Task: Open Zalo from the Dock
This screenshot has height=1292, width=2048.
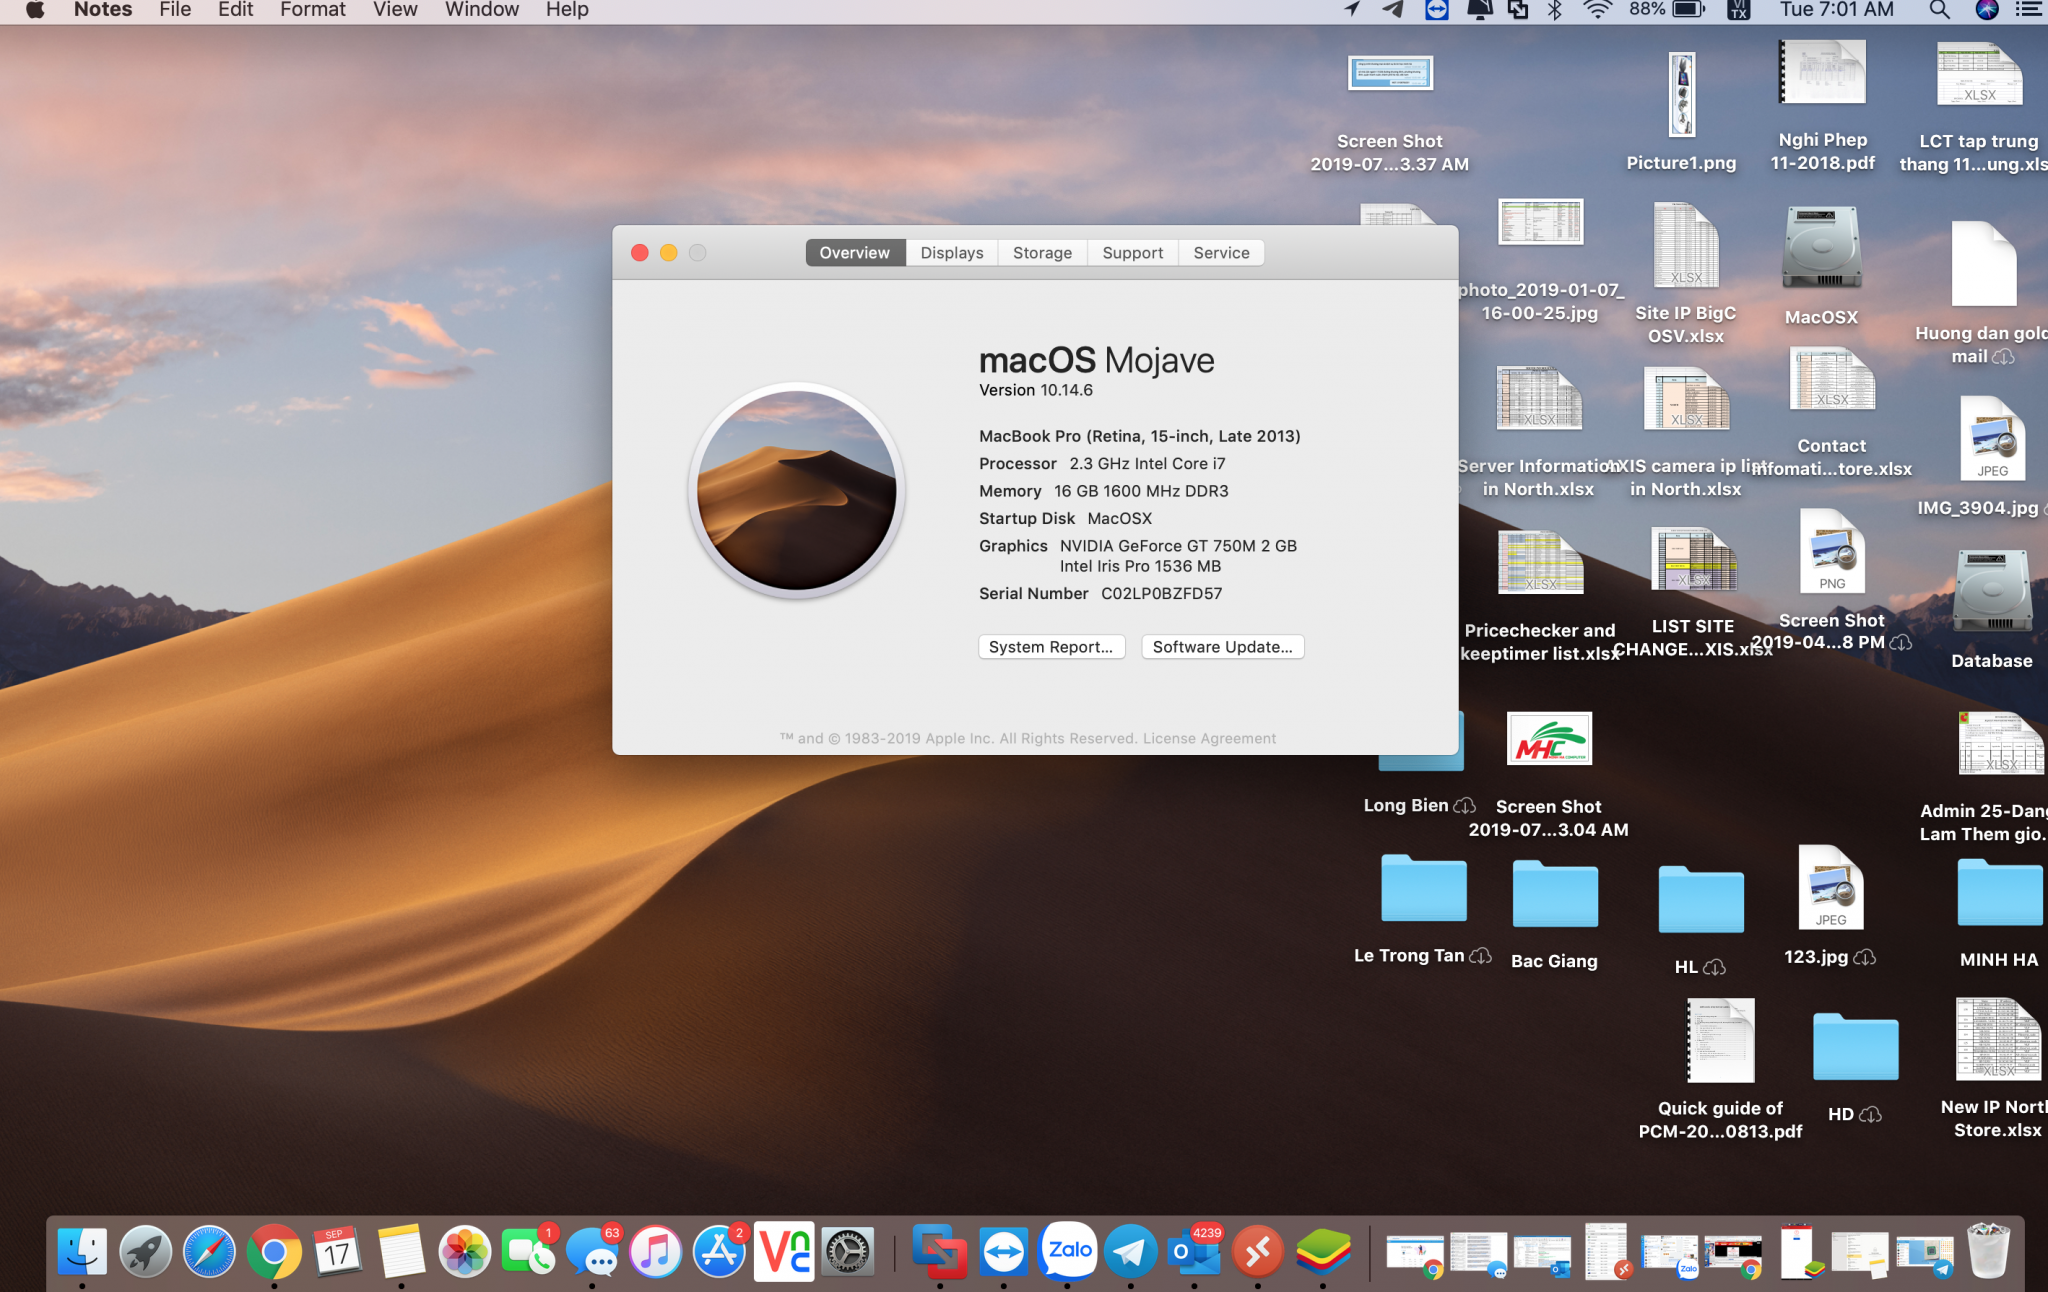Action: 1068,1251
